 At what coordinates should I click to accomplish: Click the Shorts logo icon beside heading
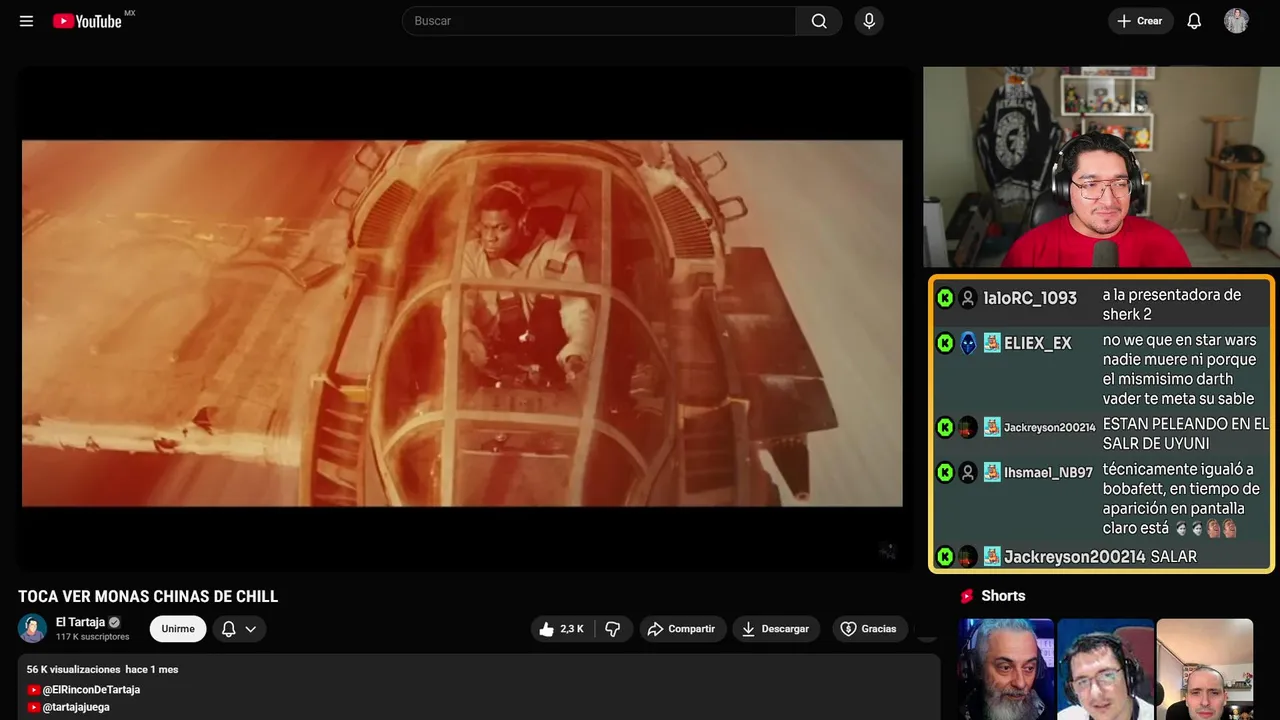967,596
